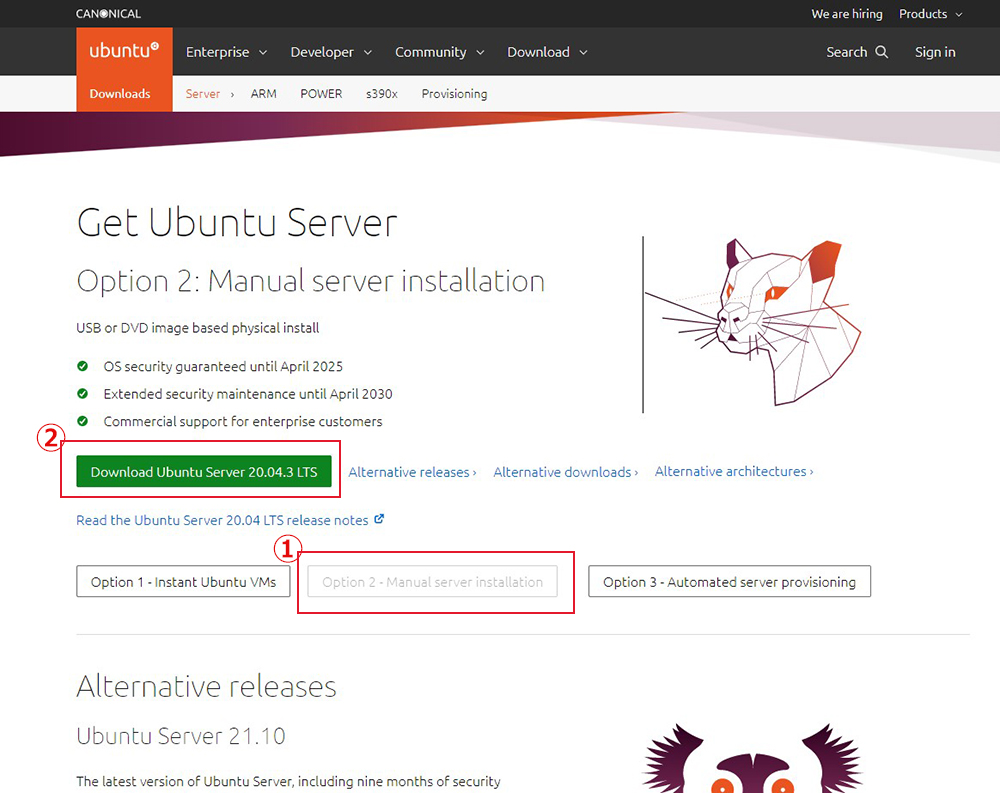Open the Provisioning sub-navigation item
This screenshot has width=1000, height=793.
tap(454, 94)
